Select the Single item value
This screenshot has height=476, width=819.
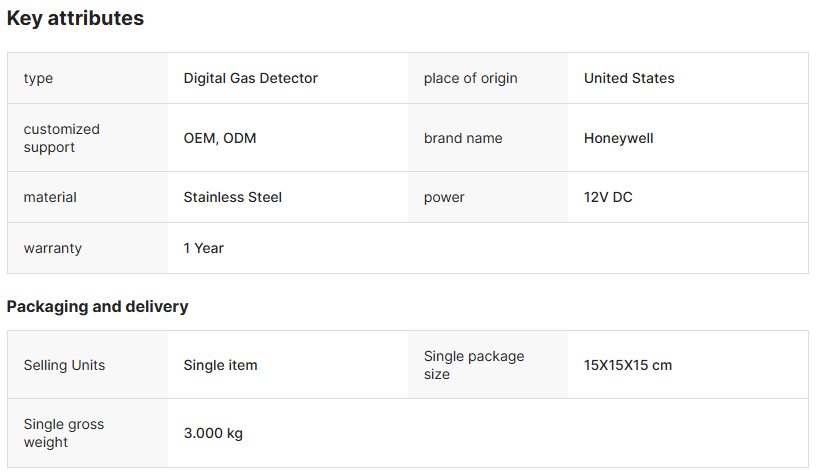(x=220, y=365)
